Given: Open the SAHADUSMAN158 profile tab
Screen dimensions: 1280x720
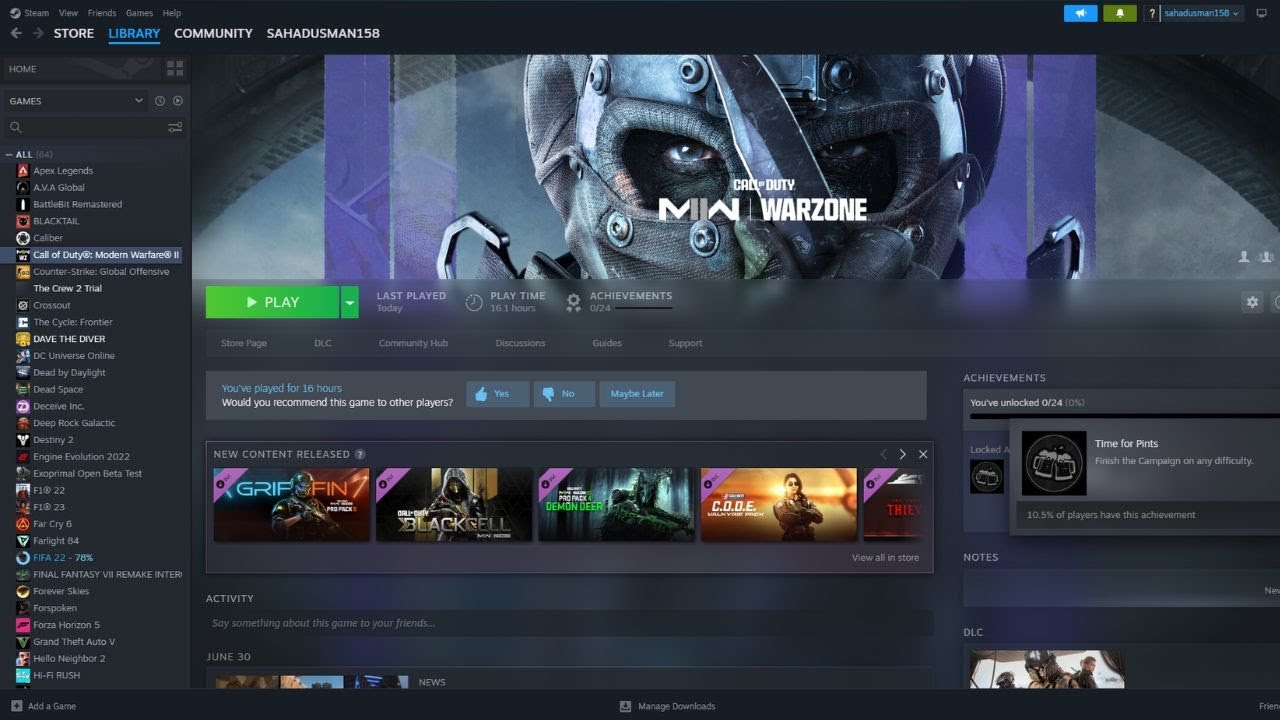Looking at the screenshot, I should pos(323,33).
